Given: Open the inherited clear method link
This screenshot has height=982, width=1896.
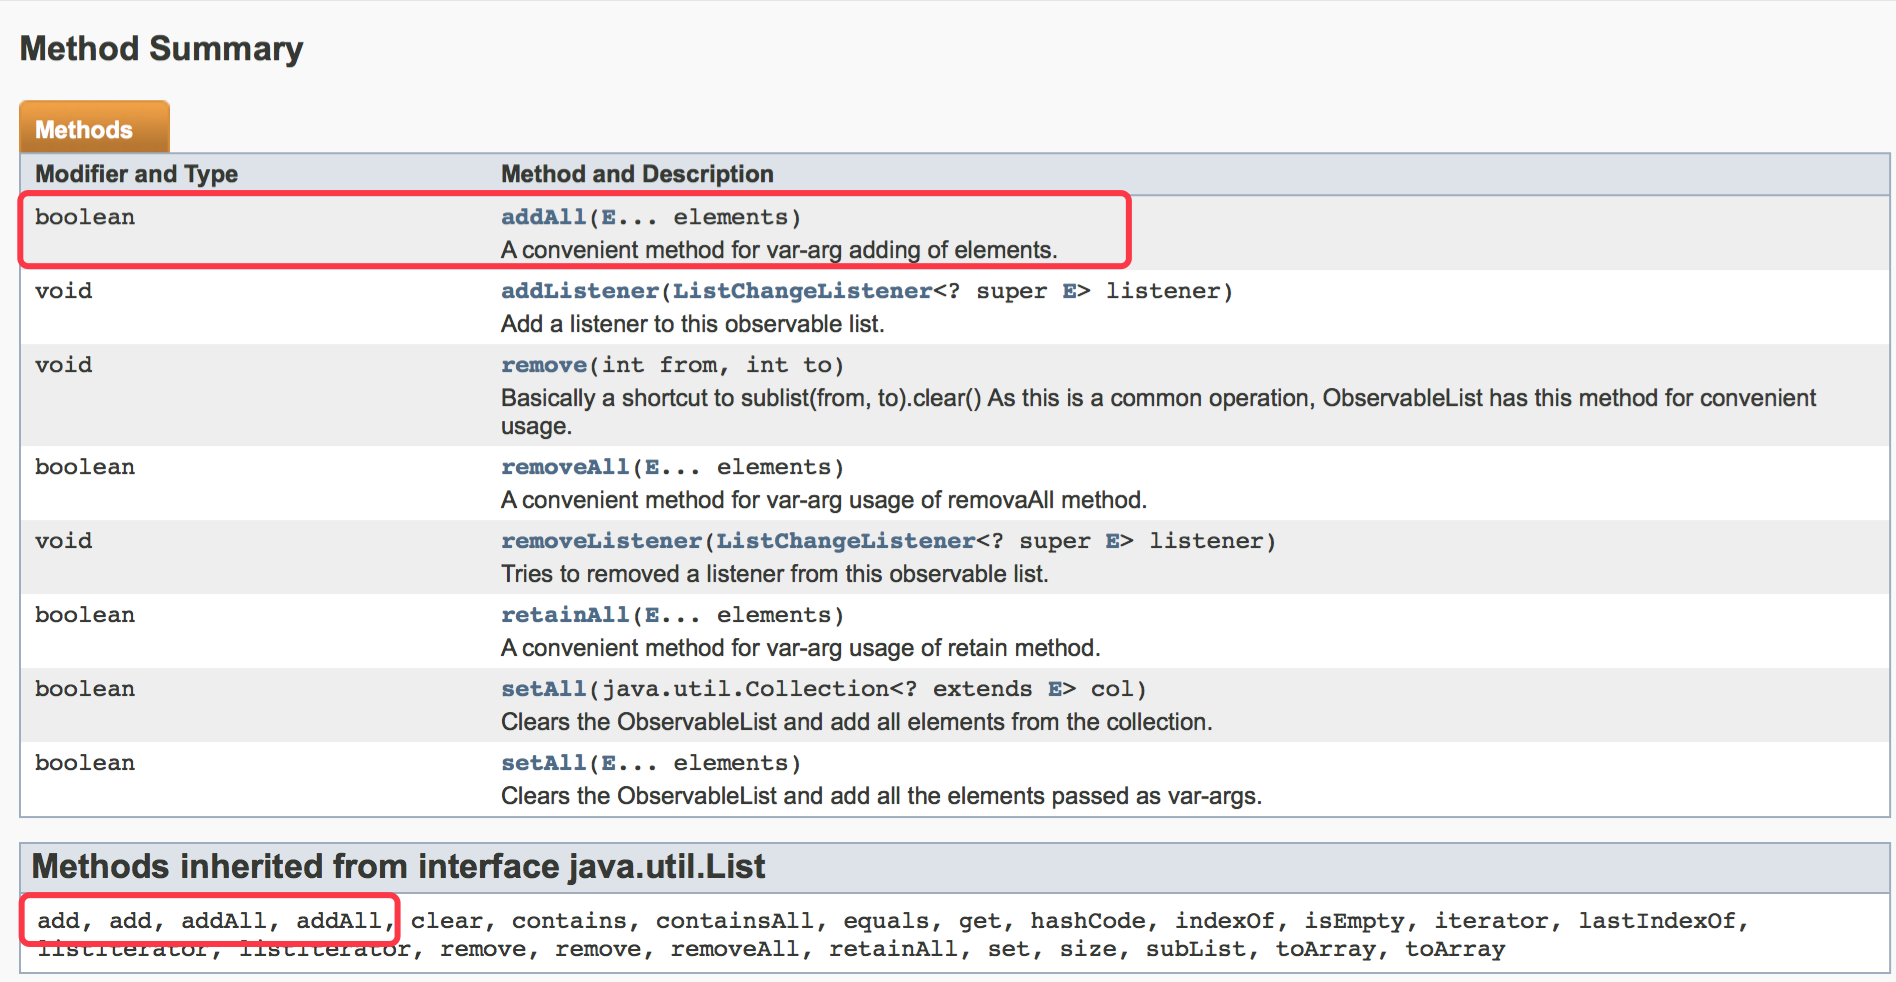Looking at the screenshot, I should 446,921.
